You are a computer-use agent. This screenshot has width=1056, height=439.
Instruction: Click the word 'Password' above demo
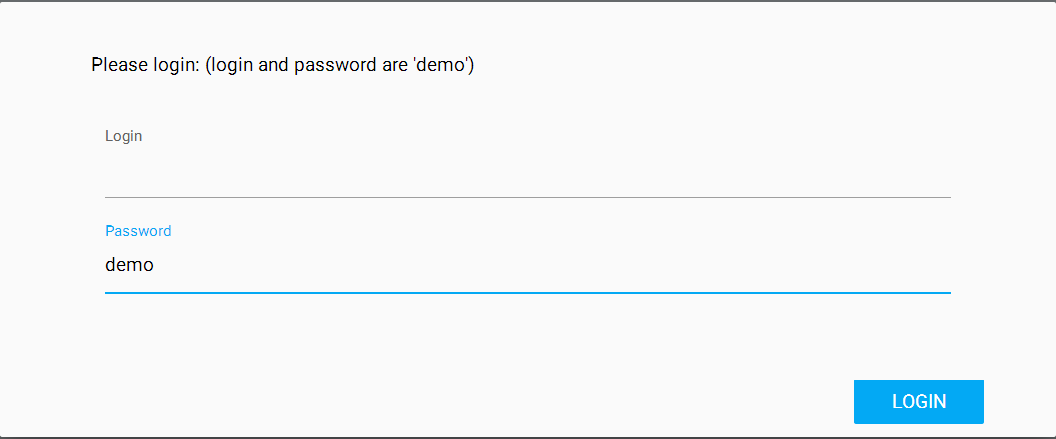(138, 231)
